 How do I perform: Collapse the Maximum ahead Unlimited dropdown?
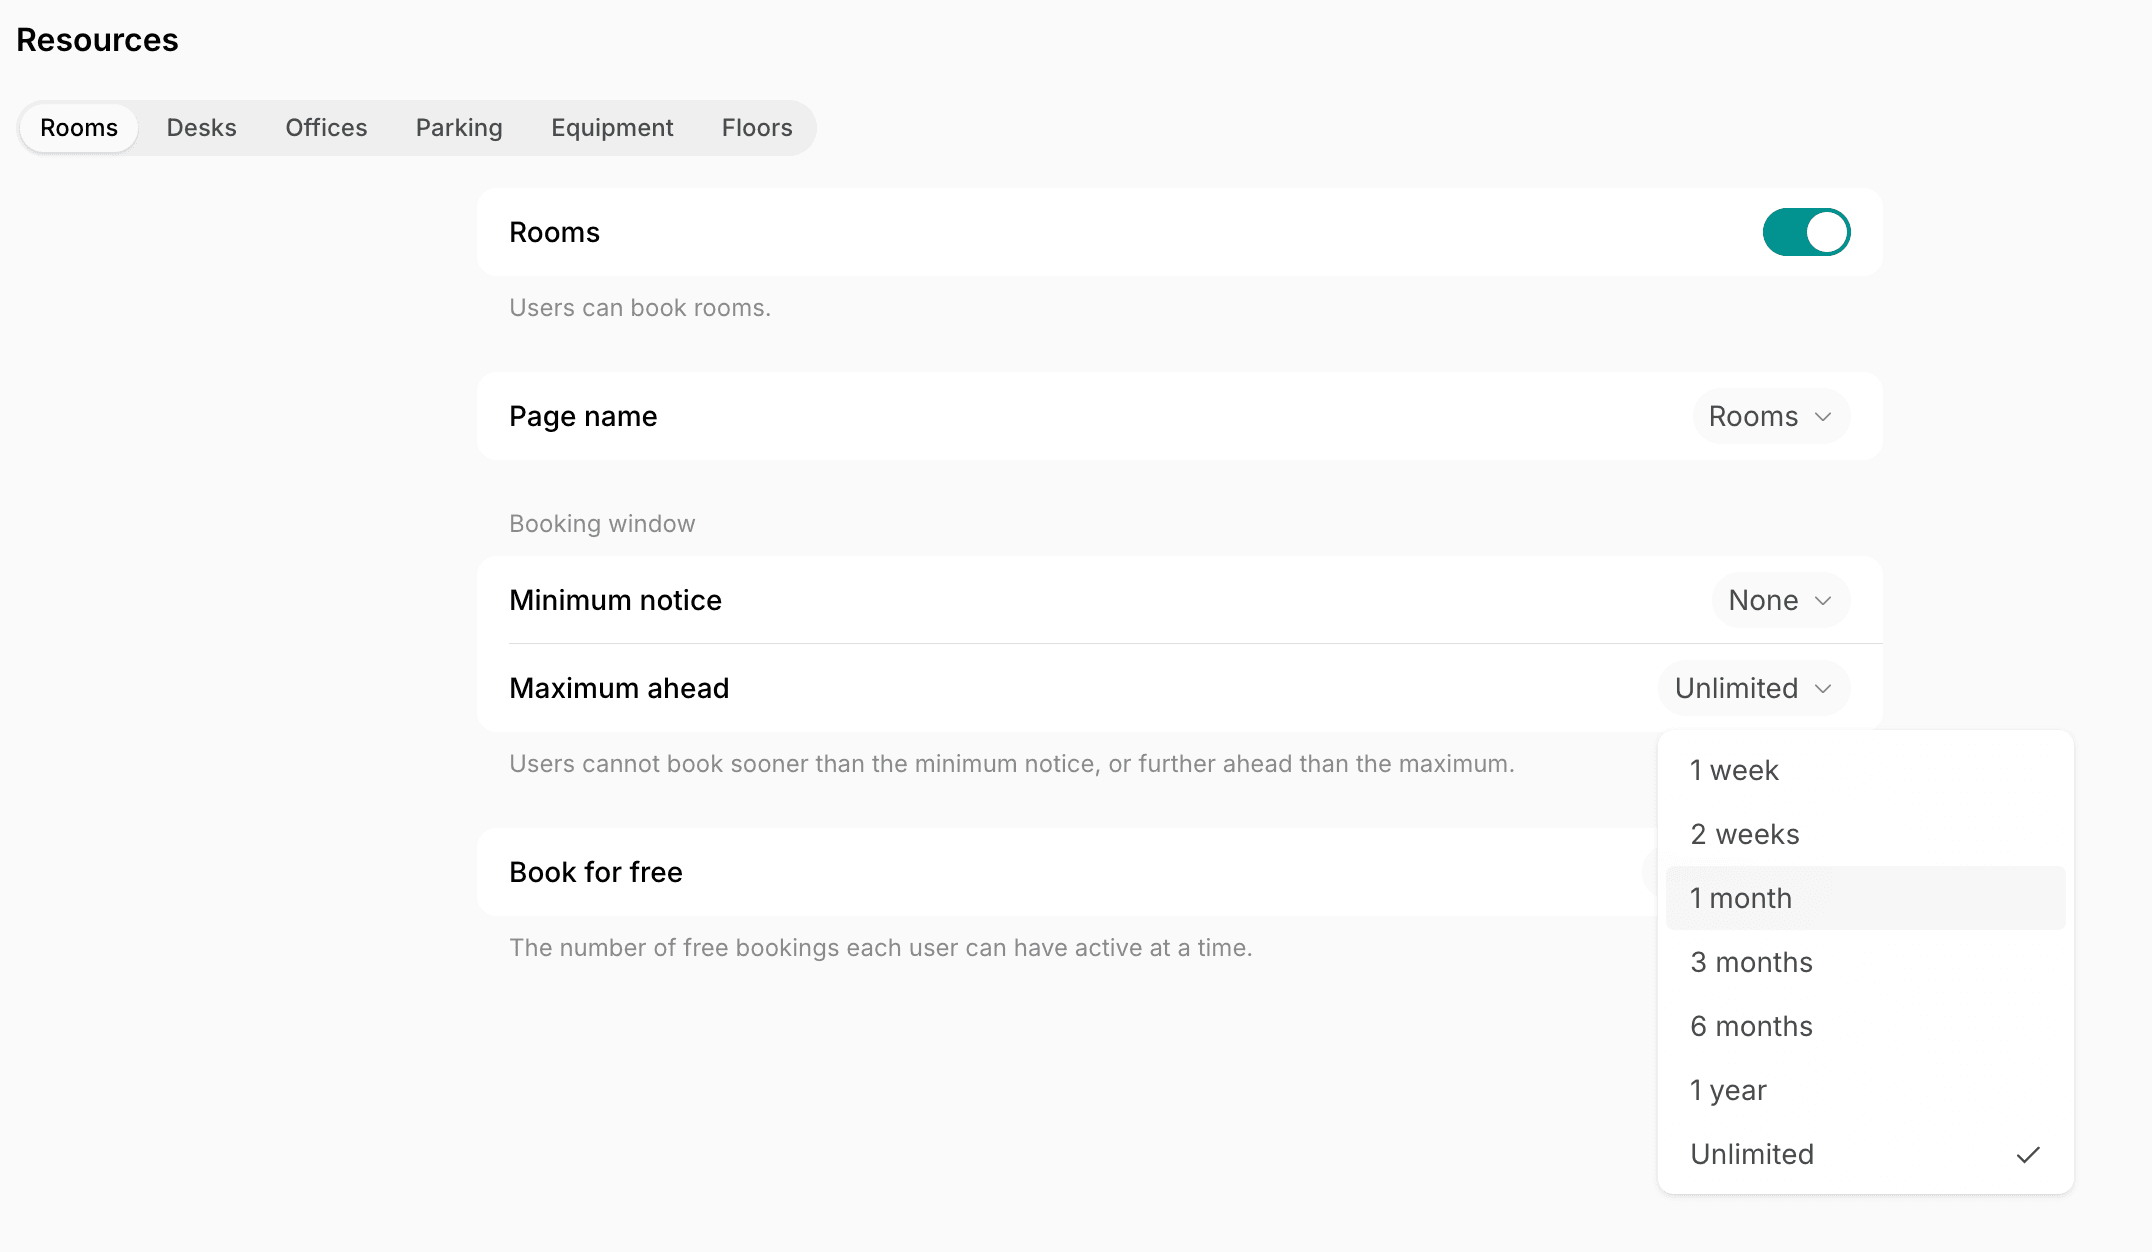pyautogui.click(x=1754, y=688)
